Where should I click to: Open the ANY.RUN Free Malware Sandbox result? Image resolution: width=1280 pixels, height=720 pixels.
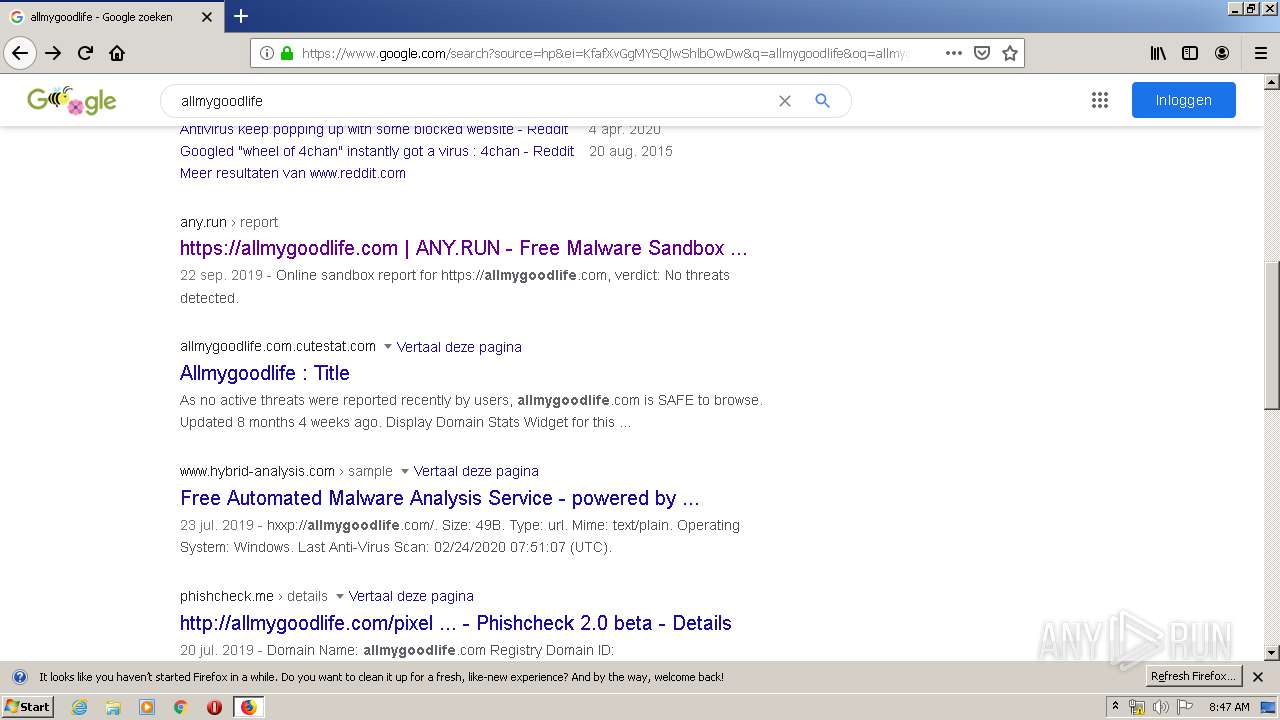pos(464,248)
